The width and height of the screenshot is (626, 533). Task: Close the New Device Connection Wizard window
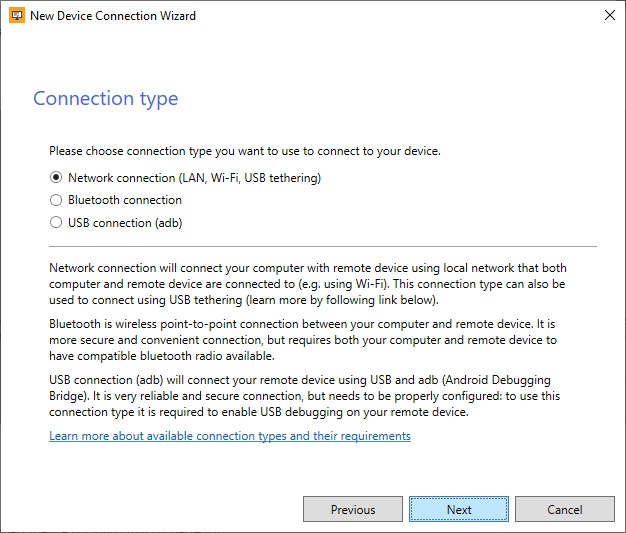[x=609, y=16]
